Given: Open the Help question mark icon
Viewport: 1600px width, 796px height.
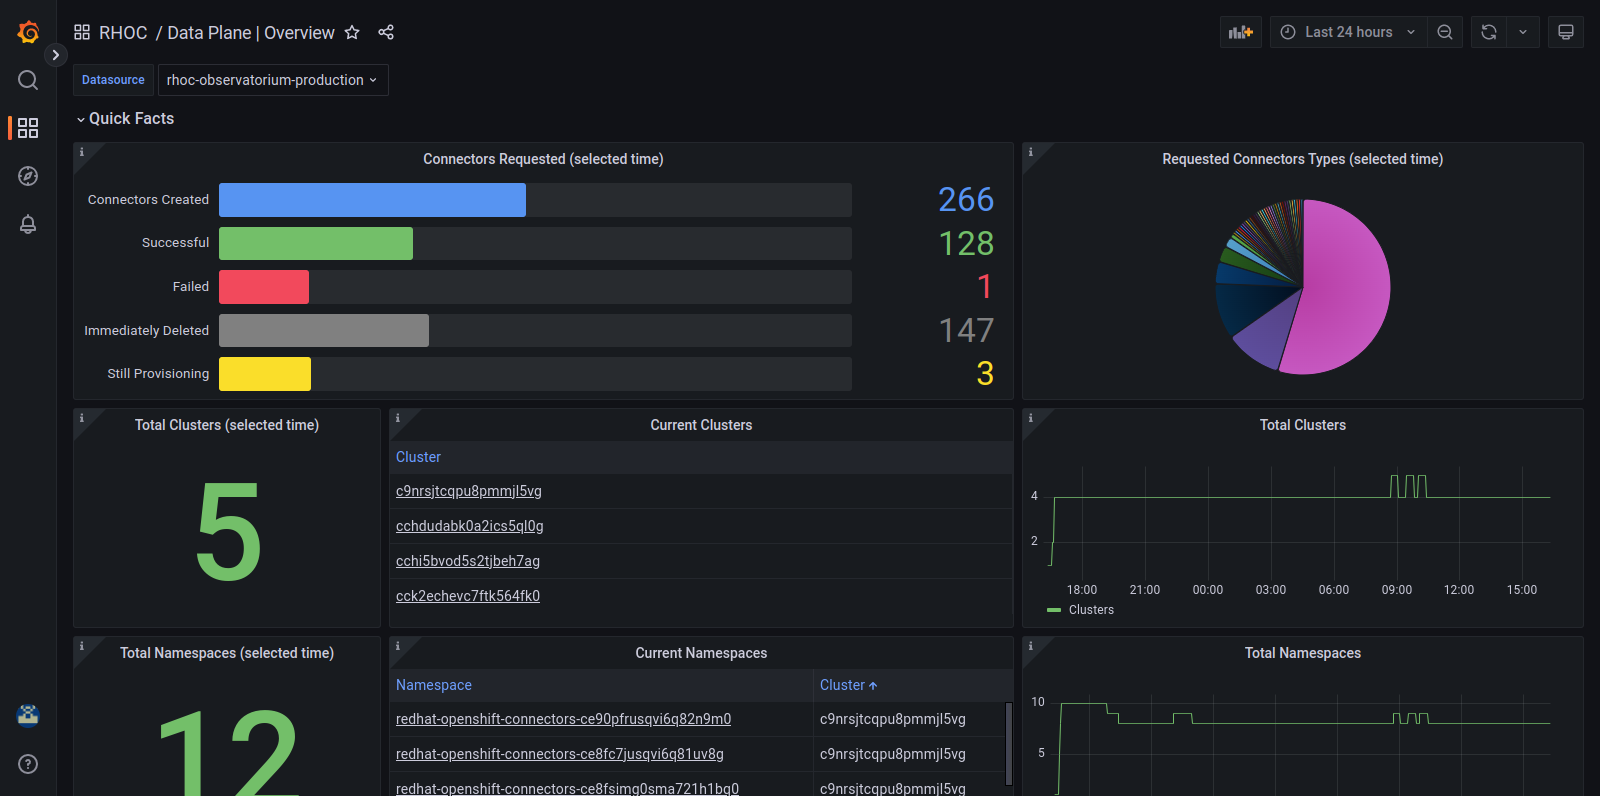Looking at the screenshot, I should (28, 764).
